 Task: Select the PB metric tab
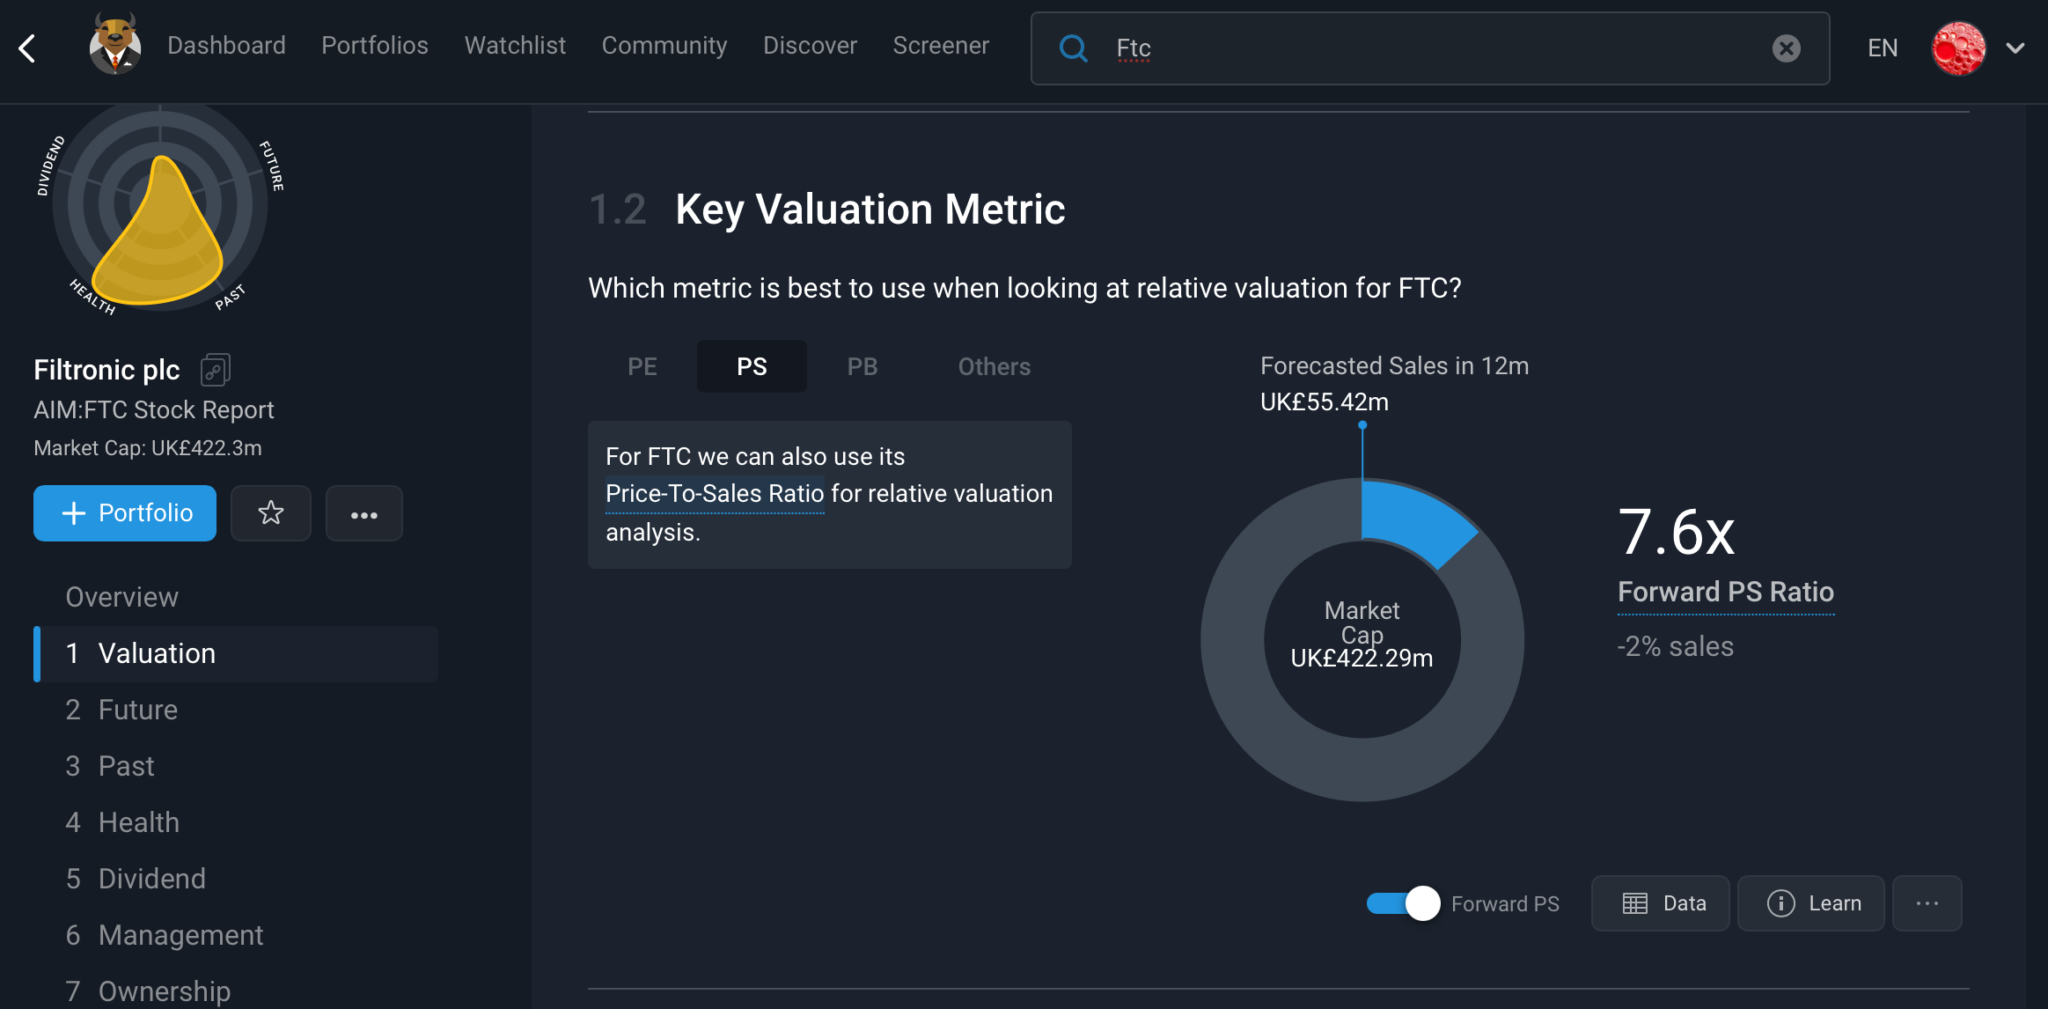coord(862,366)
